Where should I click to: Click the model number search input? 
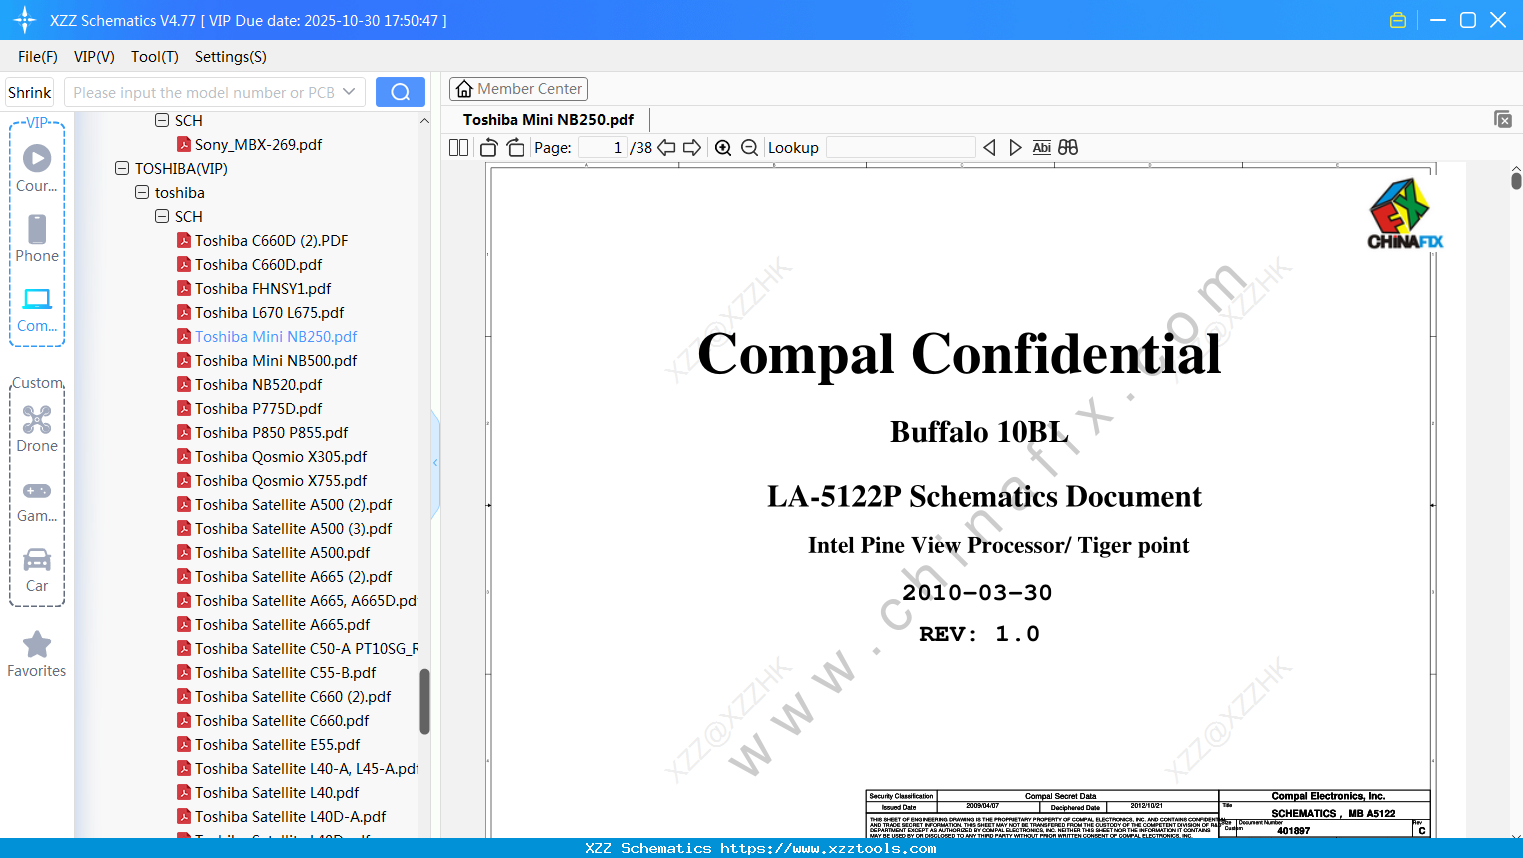204,93
